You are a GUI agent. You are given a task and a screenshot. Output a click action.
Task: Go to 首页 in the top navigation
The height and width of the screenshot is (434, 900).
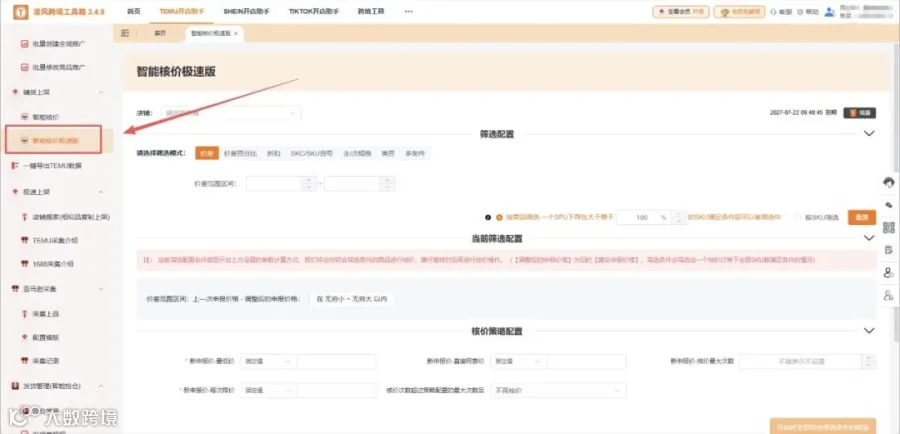[134, 11]
